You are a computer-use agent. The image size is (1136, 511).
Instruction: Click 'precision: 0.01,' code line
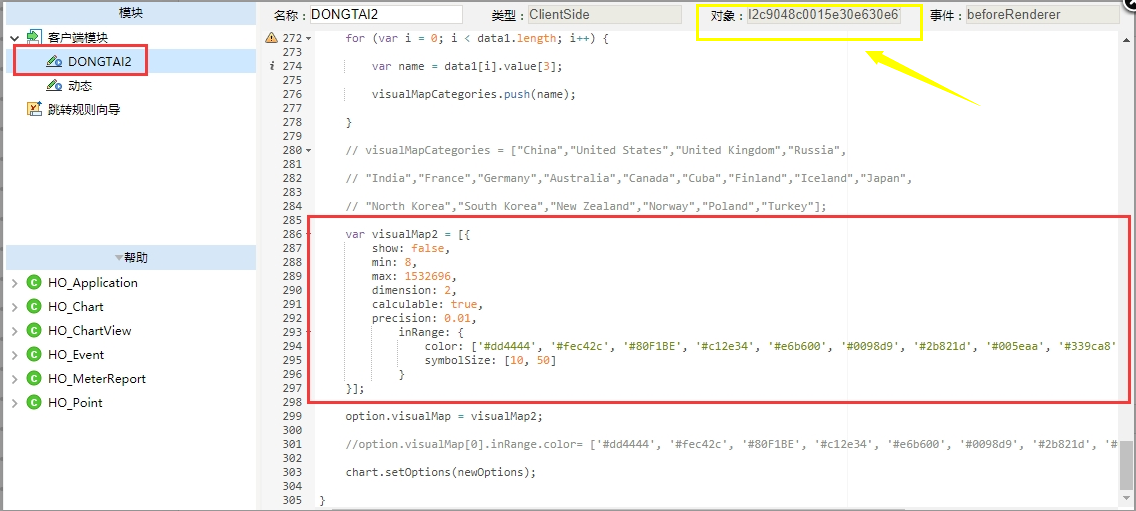(x=424, y=319)
